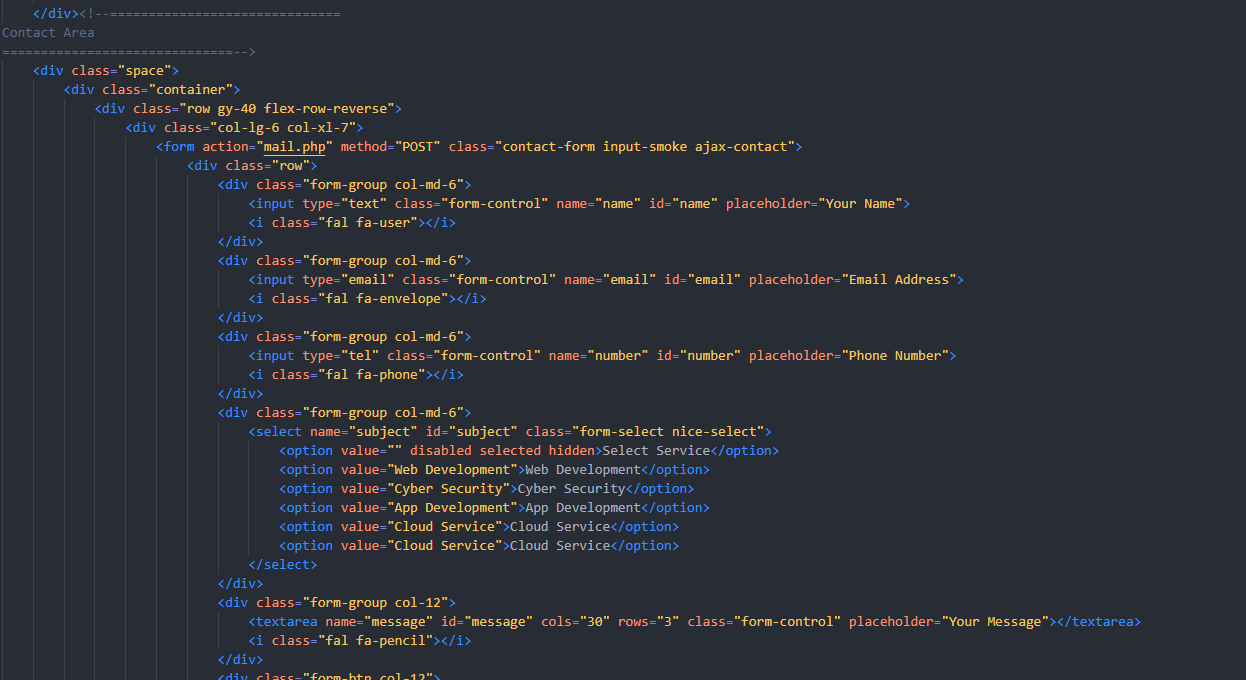Click the "POST" method value
1246x680 pixels.
[421, 147]
